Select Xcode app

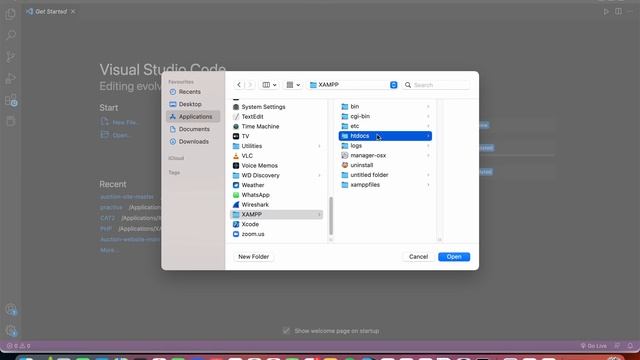pos(277,224)
